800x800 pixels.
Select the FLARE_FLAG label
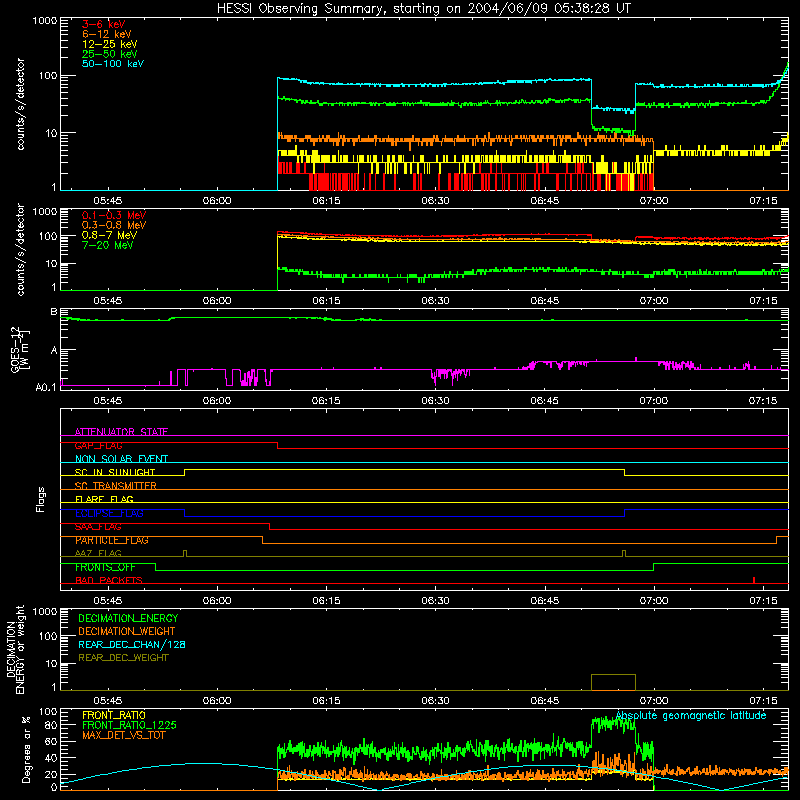(104, 499)
